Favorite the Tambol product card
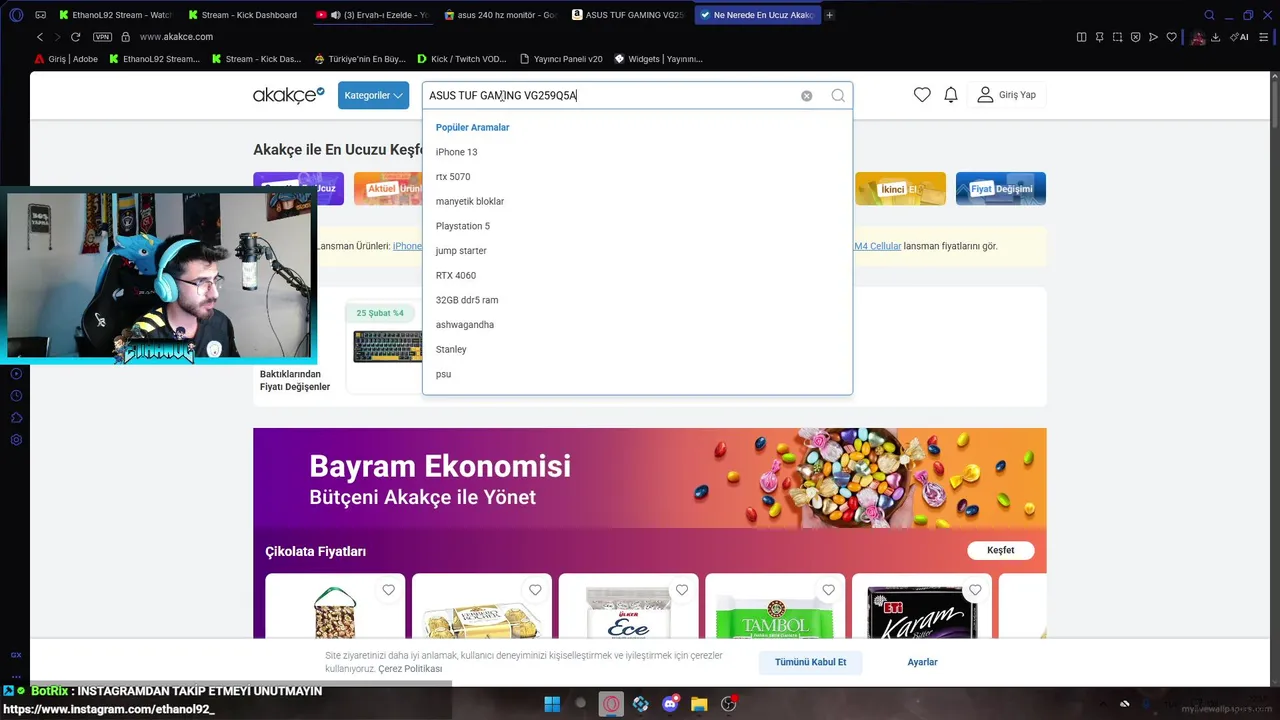This screenshot has width=1280, height=720. click(x=828, y=590)
